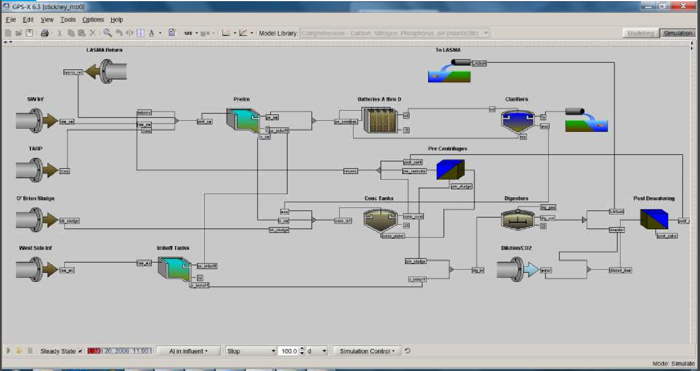
Task: Click the Delete X toolbar icon
Action: [x=92, y=33]
